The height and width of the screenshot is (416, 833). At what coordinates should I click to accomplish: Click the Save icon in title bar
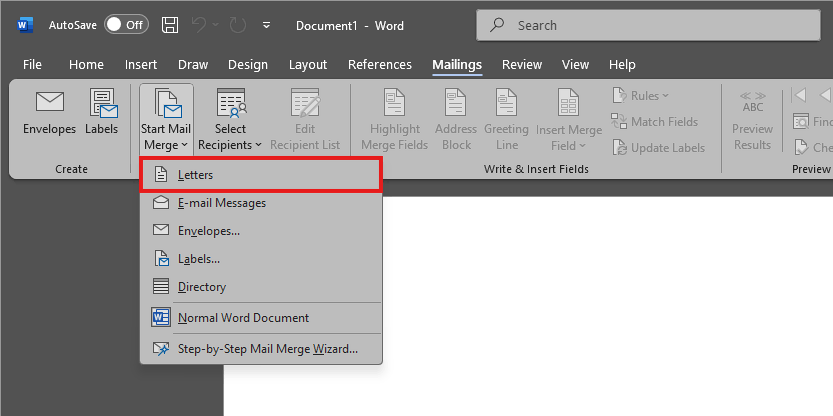click(x=171, y=25)
